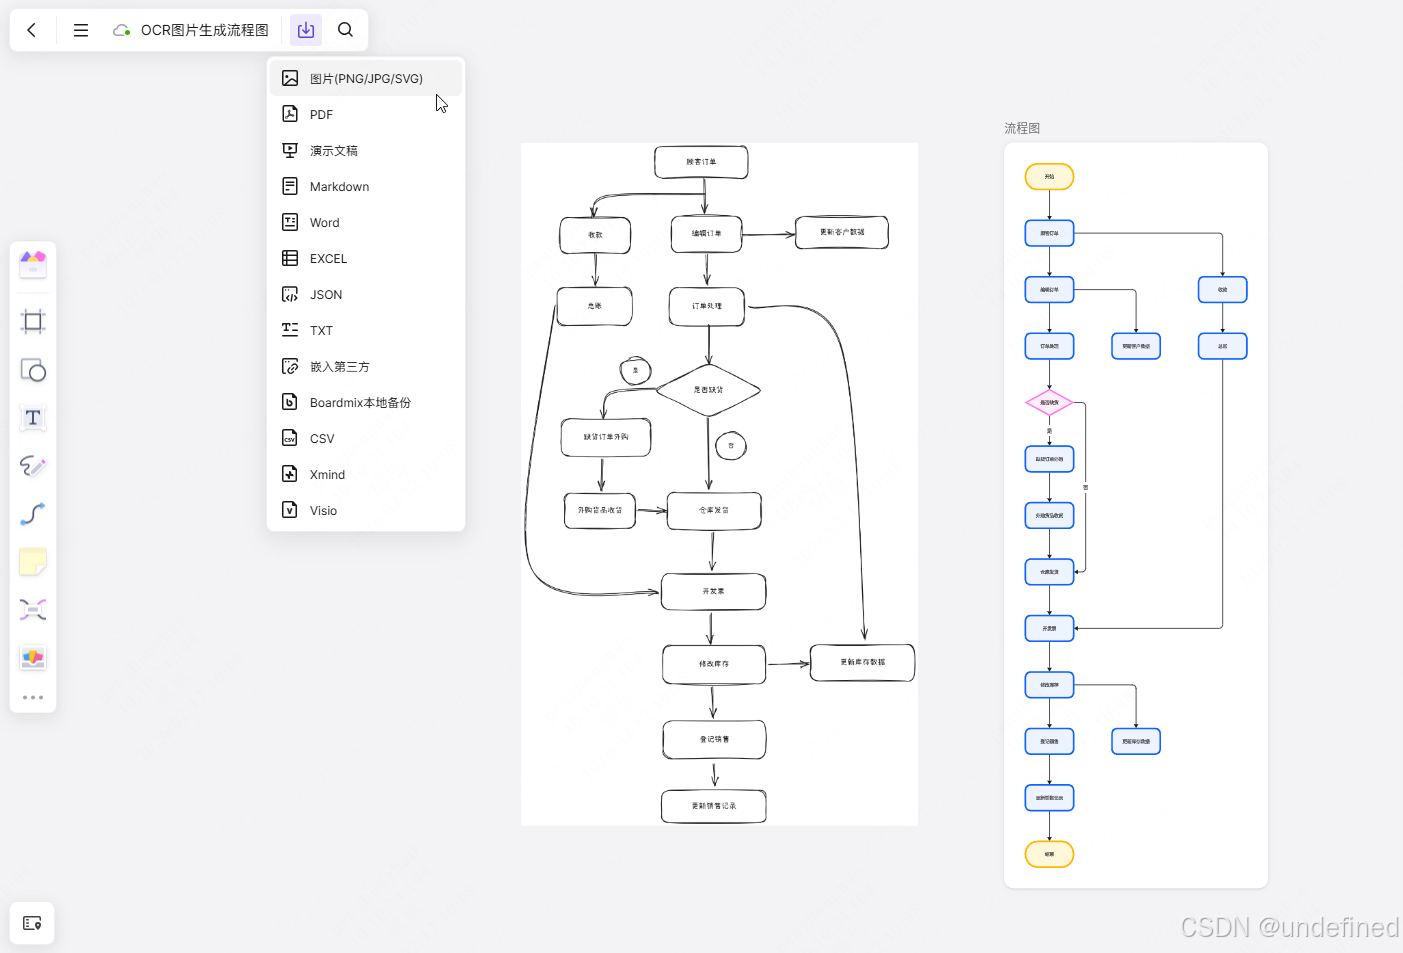Go back with the left arrow icon
The height and width of the screenshot is (953, 1403).
pos(32,30)
